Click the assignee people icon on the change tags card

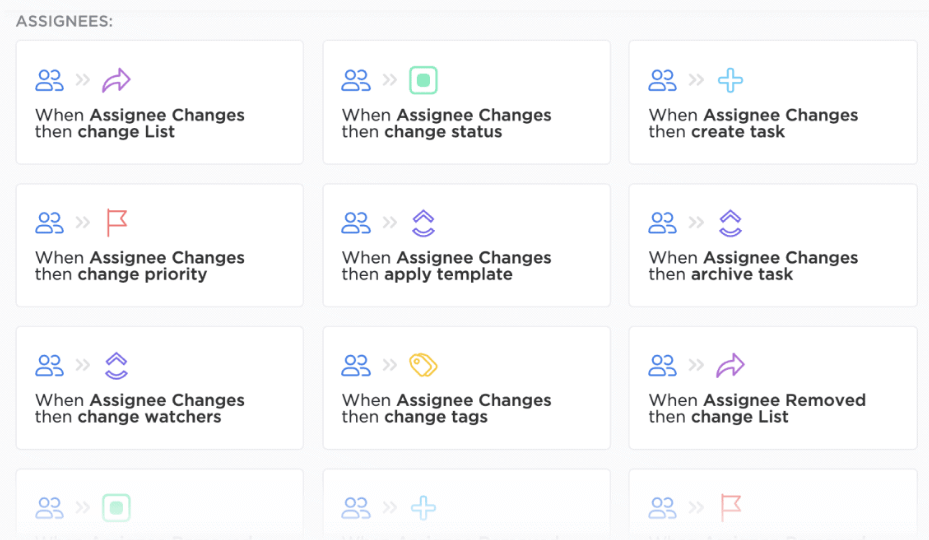click(x=356, y=366)
